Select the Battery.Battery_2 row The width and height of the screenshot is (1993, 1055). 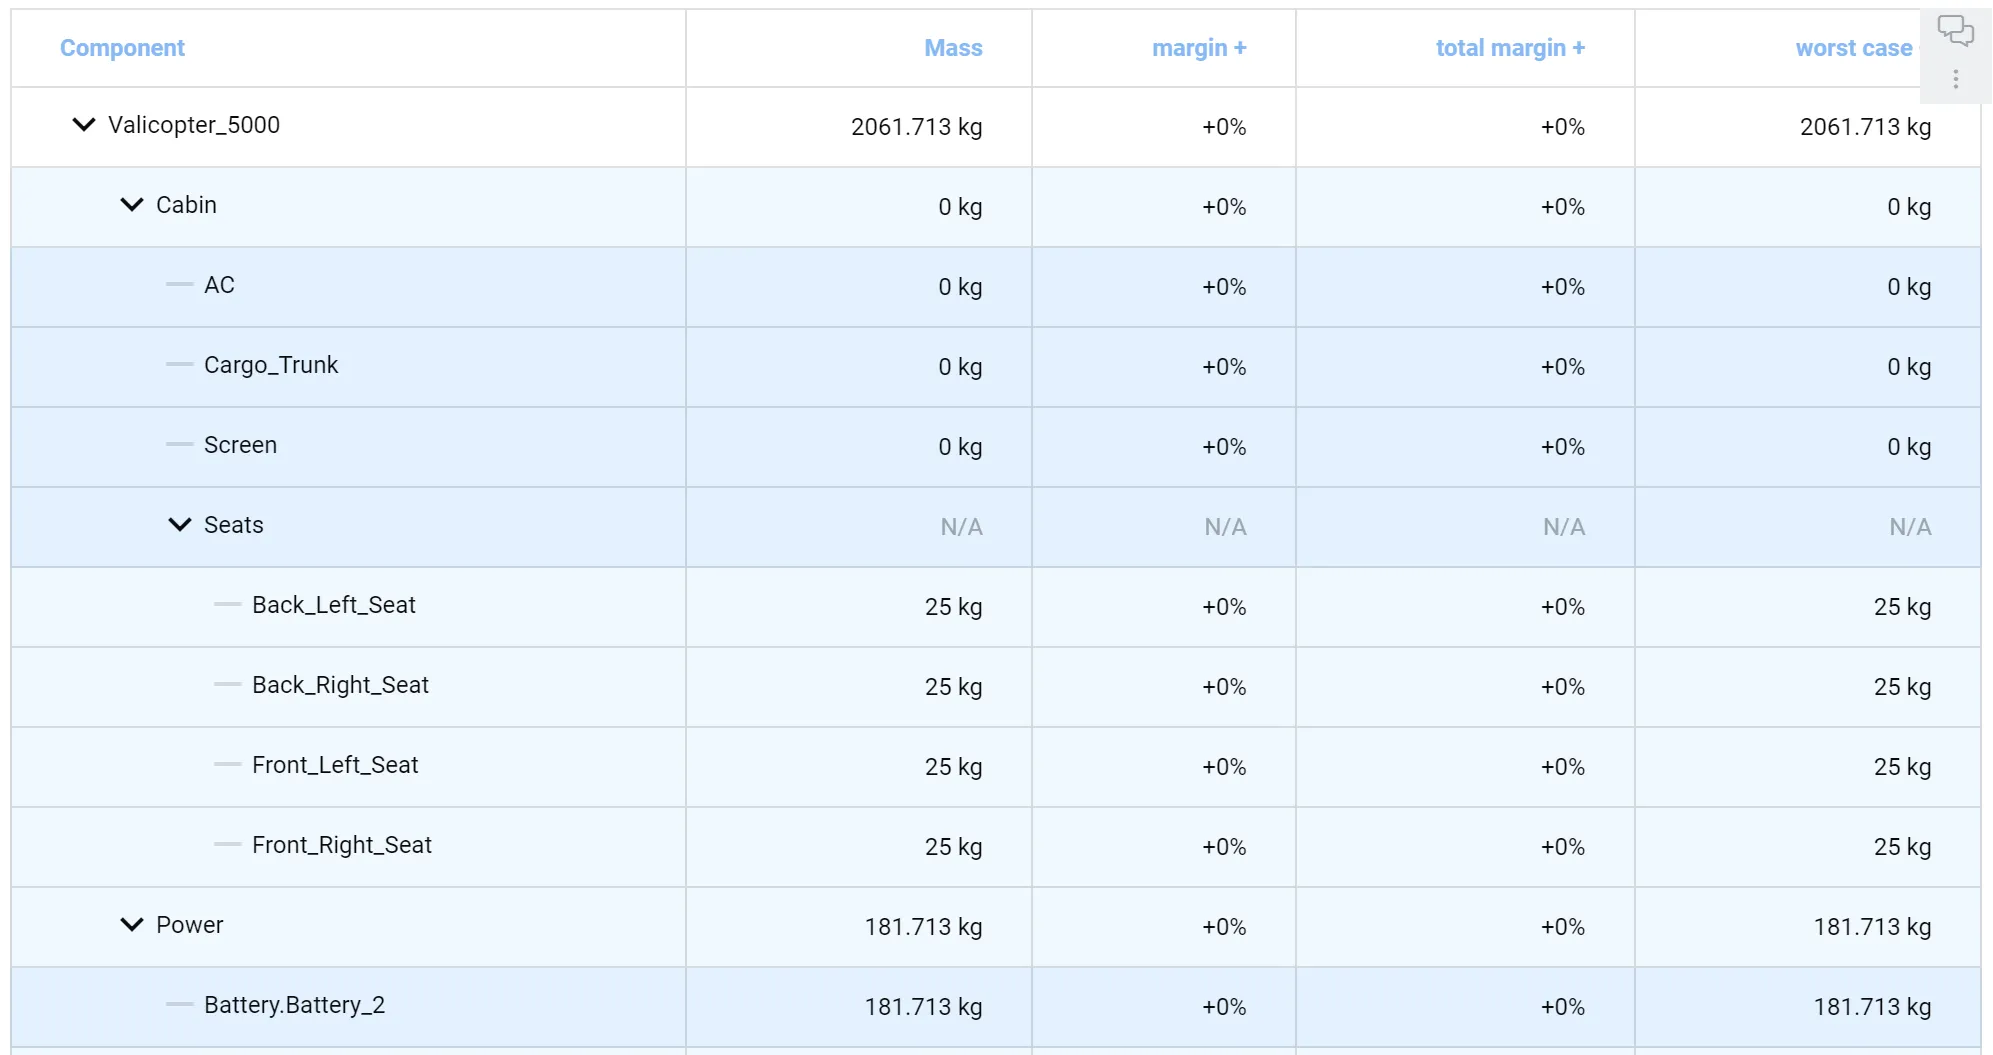coord(294,1005)
